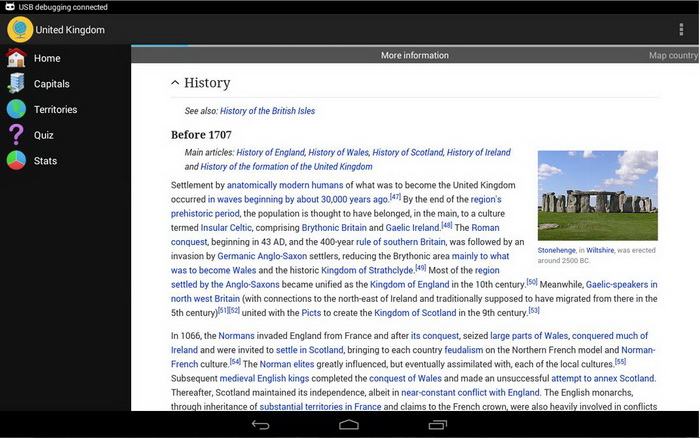Tap the Android recent apps button

pos(438,425)
